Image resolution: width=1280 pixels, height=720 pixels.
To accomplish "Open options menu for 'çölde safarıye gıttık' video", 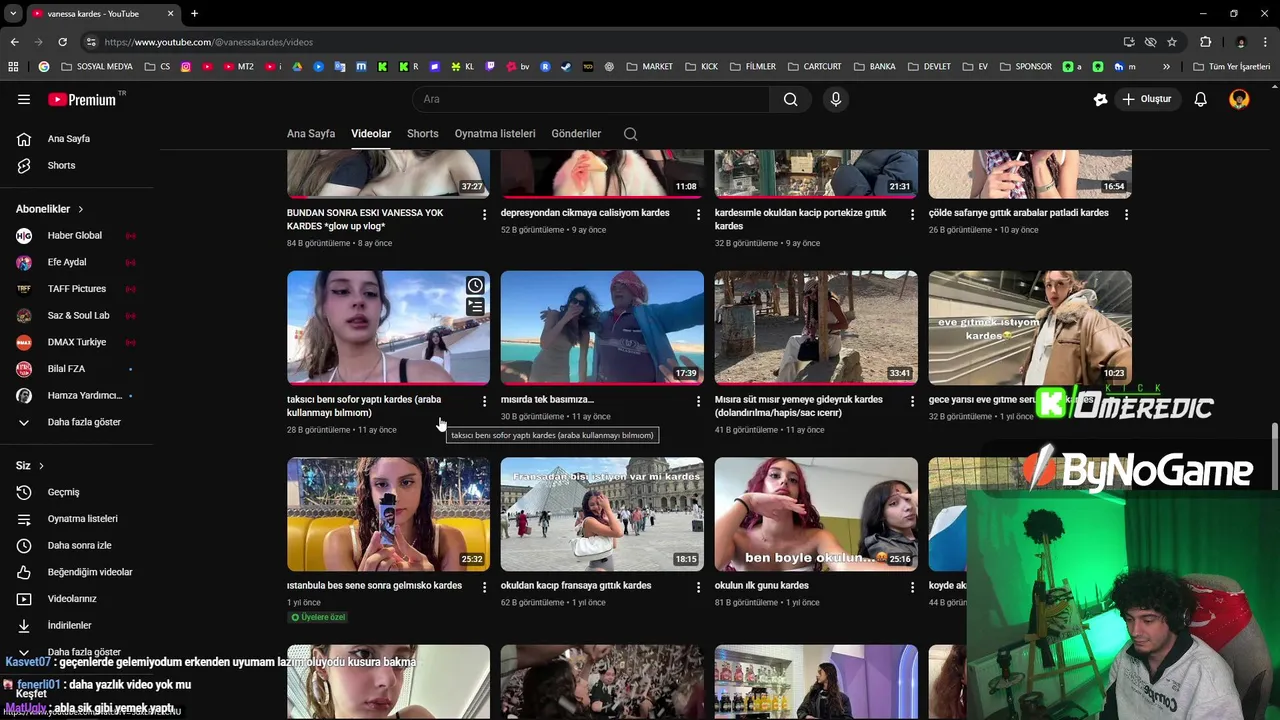I will point(1126,214).
